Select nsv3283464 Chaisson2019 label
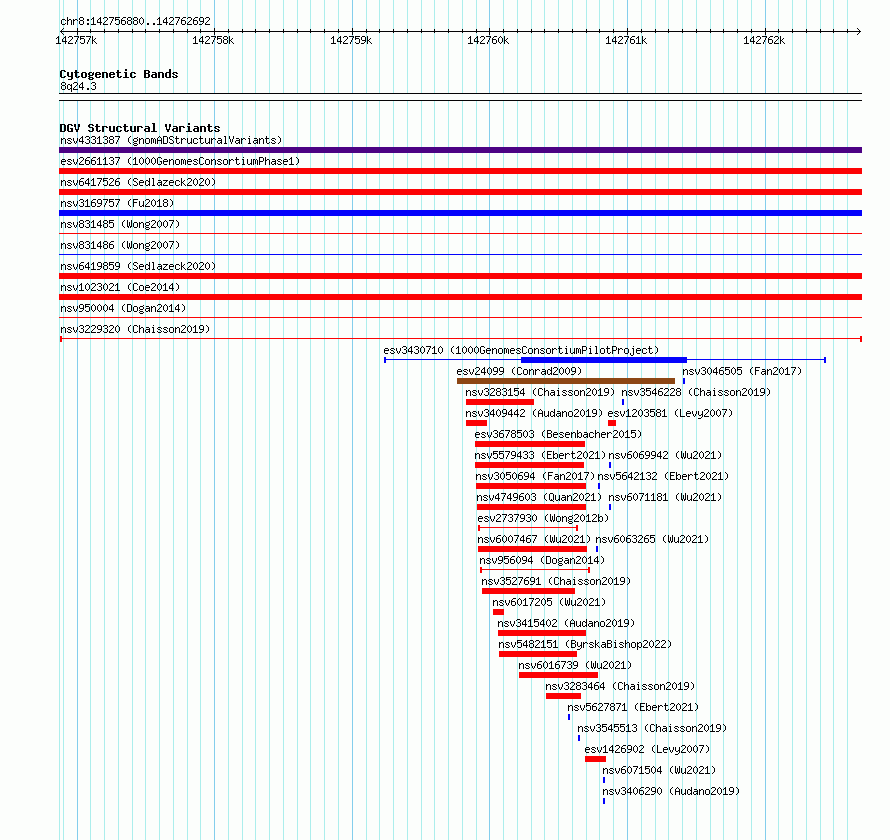This screenshot has width=890, height=840. tap(620, 686)
